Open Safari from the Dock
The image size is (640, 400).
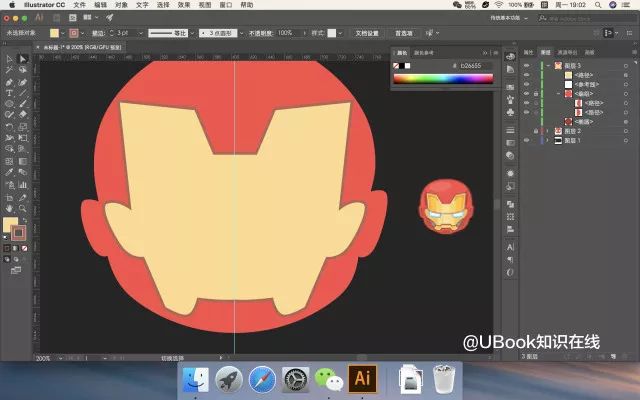point(262,379)
